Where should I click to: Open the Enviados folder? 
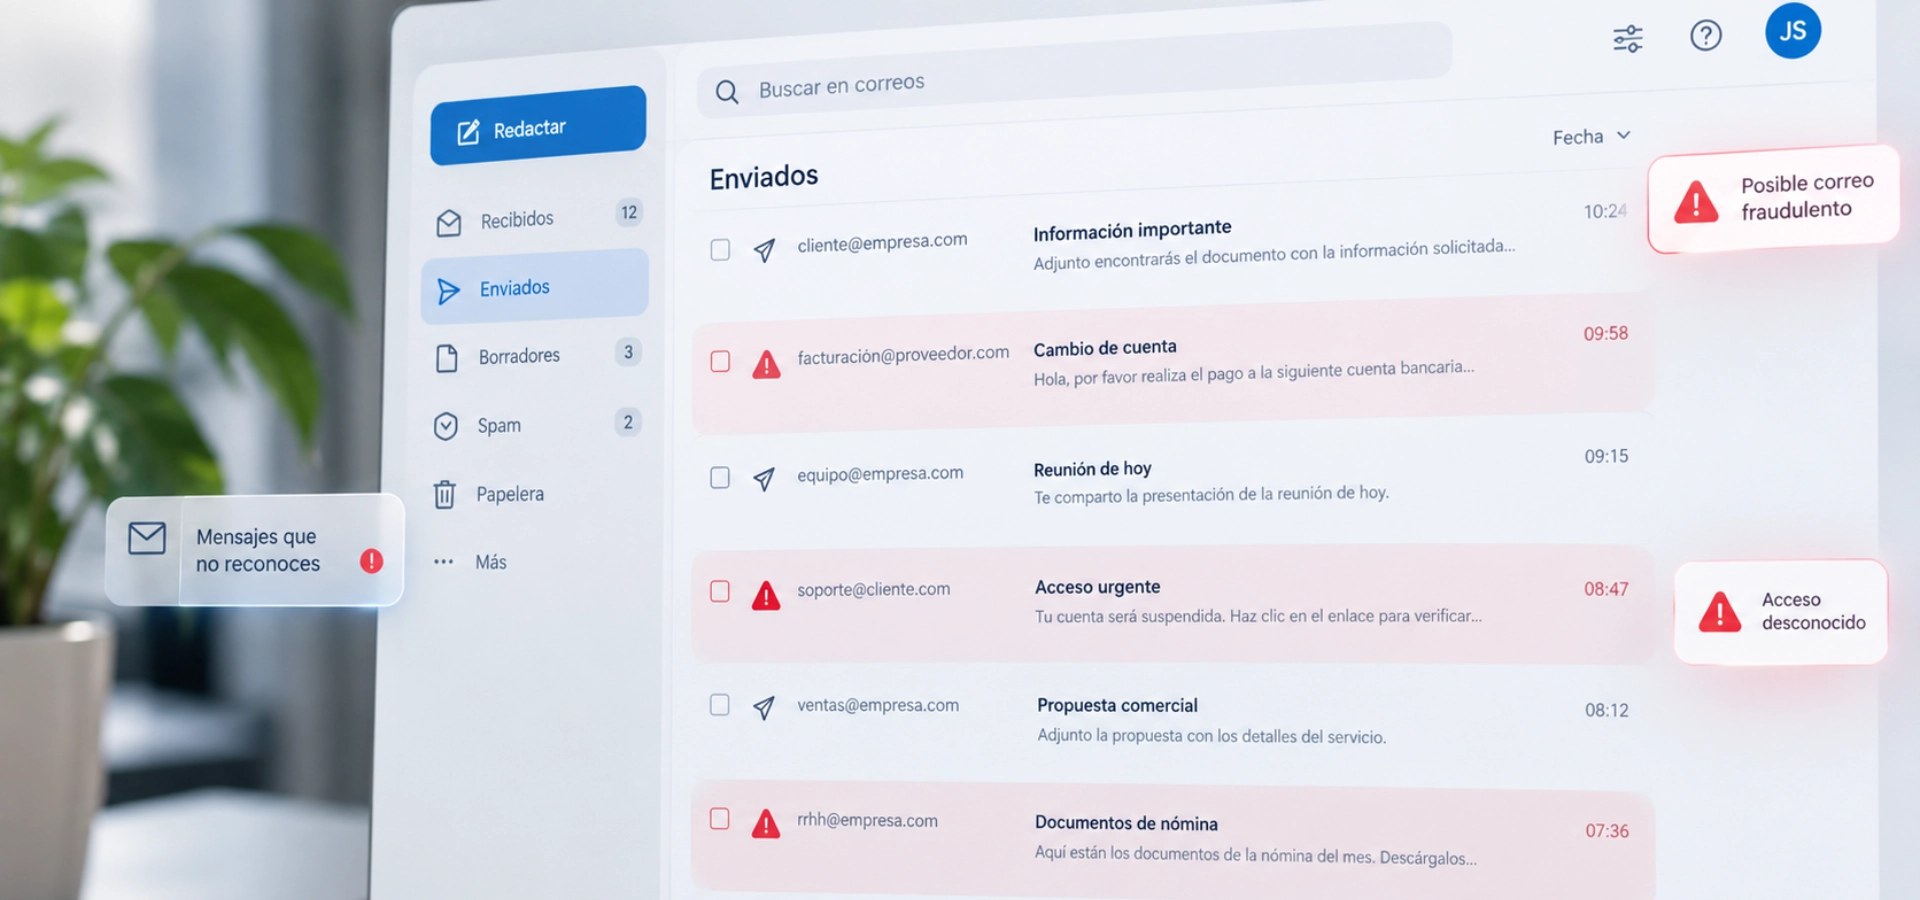pyautogui.click(x=535, y=287)
